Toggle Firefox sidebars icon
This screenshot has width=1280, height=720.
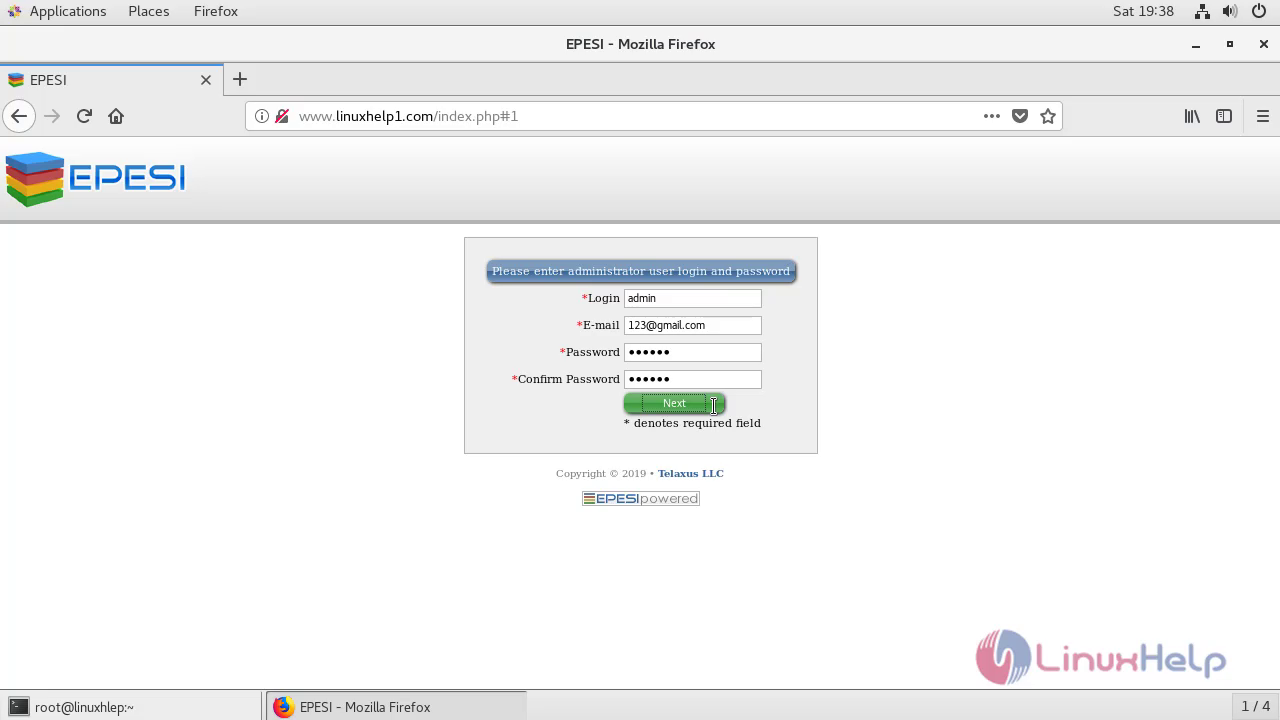(1224, 116)
